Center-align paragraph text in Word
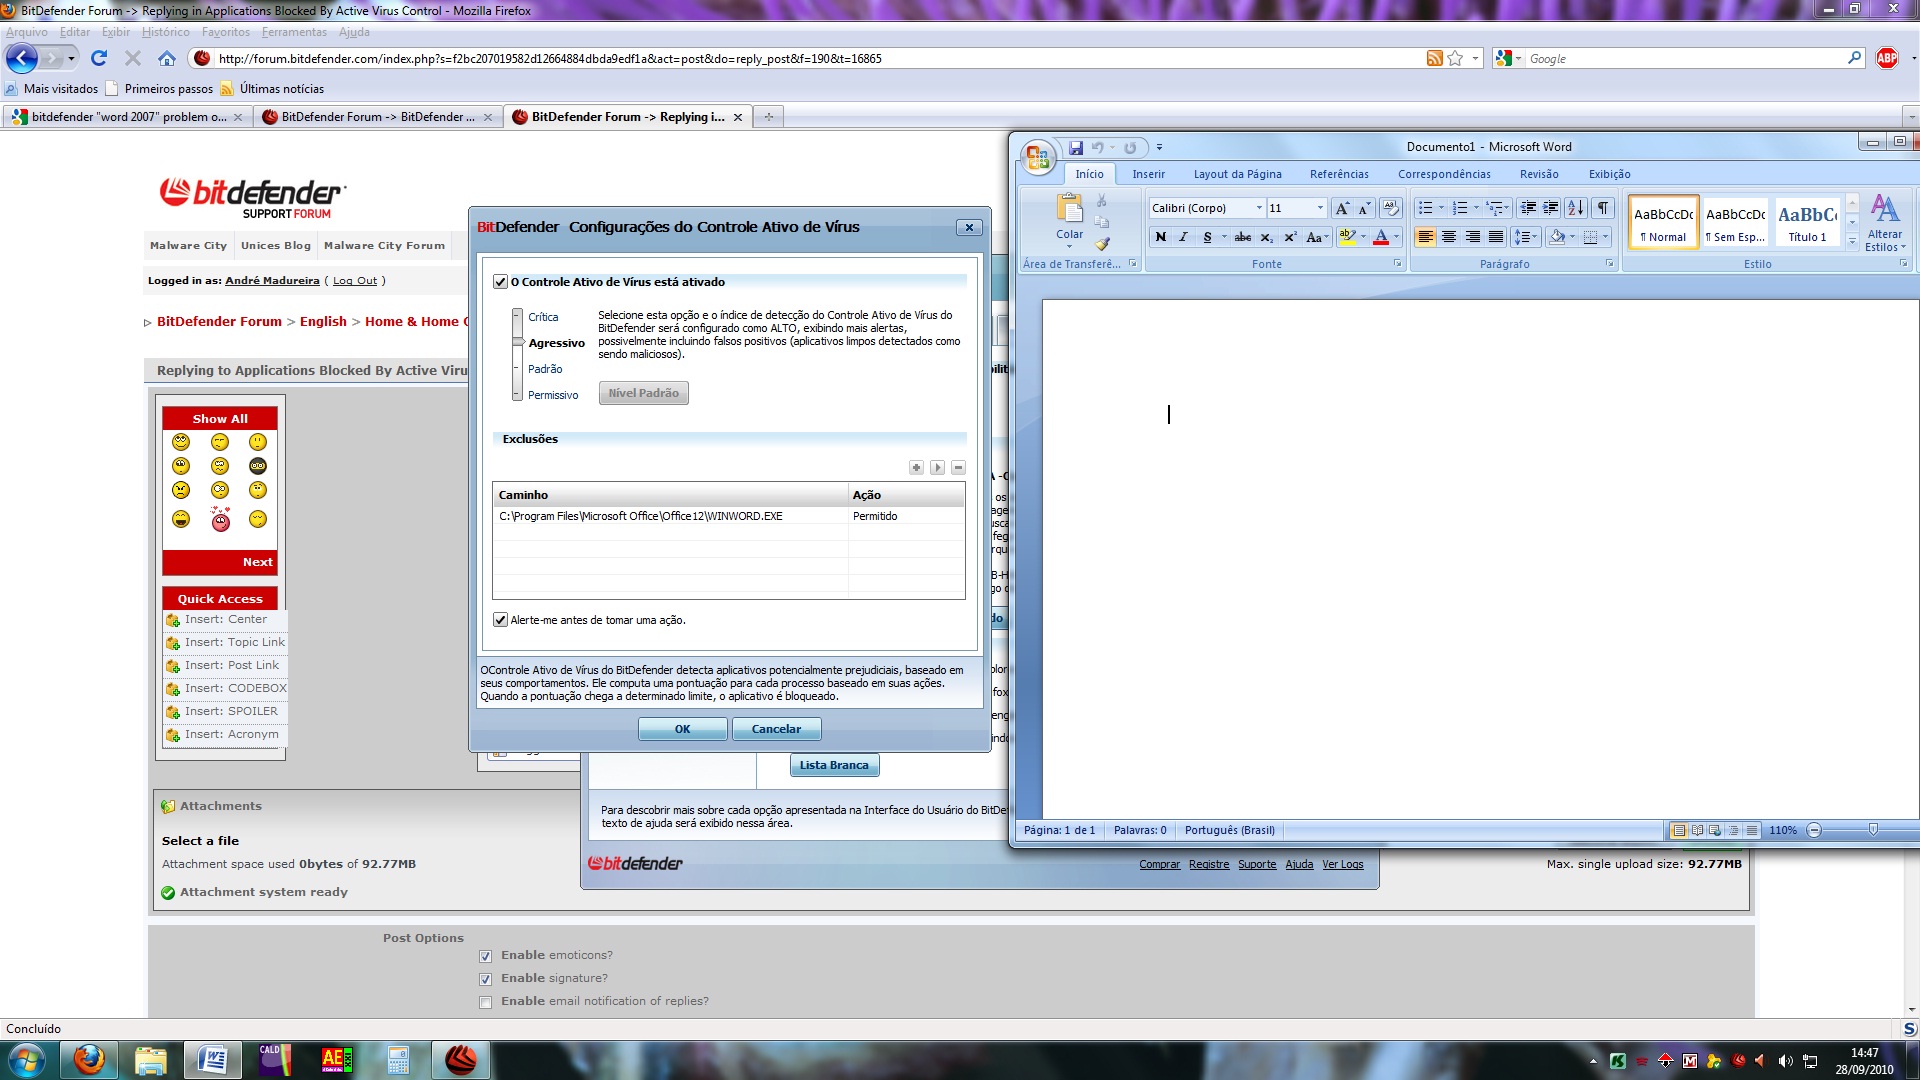The height and width of the screenshot is (1080, 1920). [x=1448, y=237]
